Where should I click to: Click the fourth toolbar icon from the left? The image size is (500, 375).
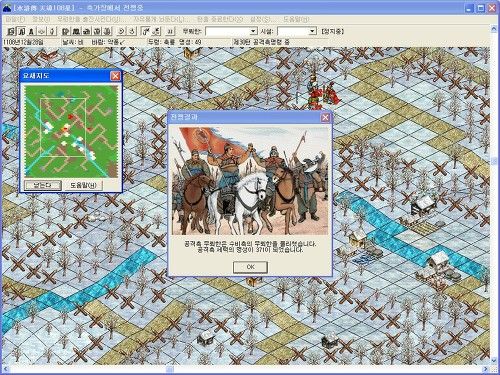[42, 31]
